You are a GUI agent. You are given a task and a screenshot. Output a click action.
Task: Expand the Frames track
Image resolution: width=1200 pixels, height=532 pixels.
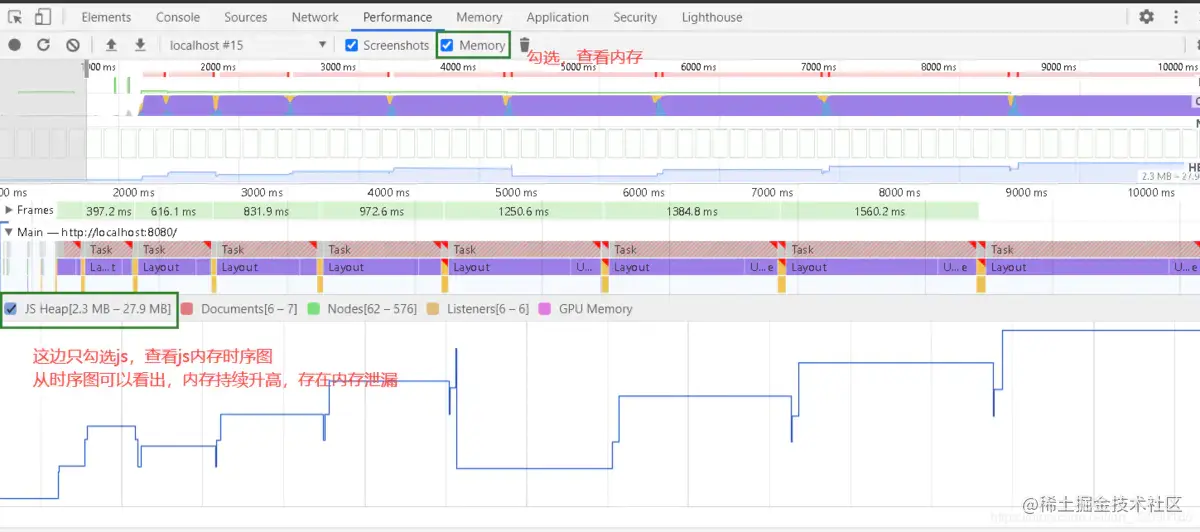click(x=9, y=211)
